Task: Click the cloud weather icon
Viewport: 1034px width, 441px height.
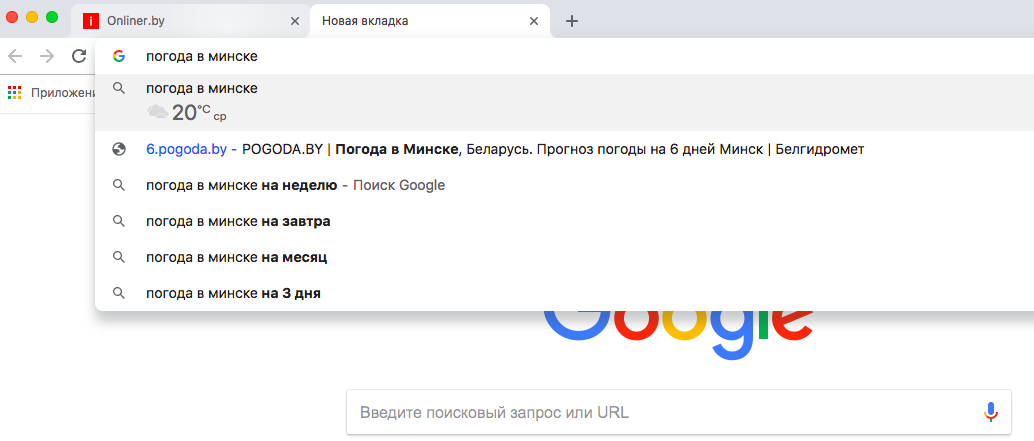Action: point(157,111)
